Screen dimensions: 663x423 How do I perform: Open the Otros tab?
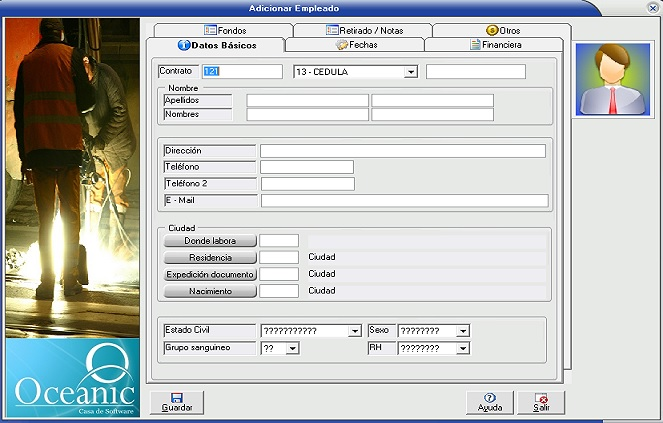504,30
